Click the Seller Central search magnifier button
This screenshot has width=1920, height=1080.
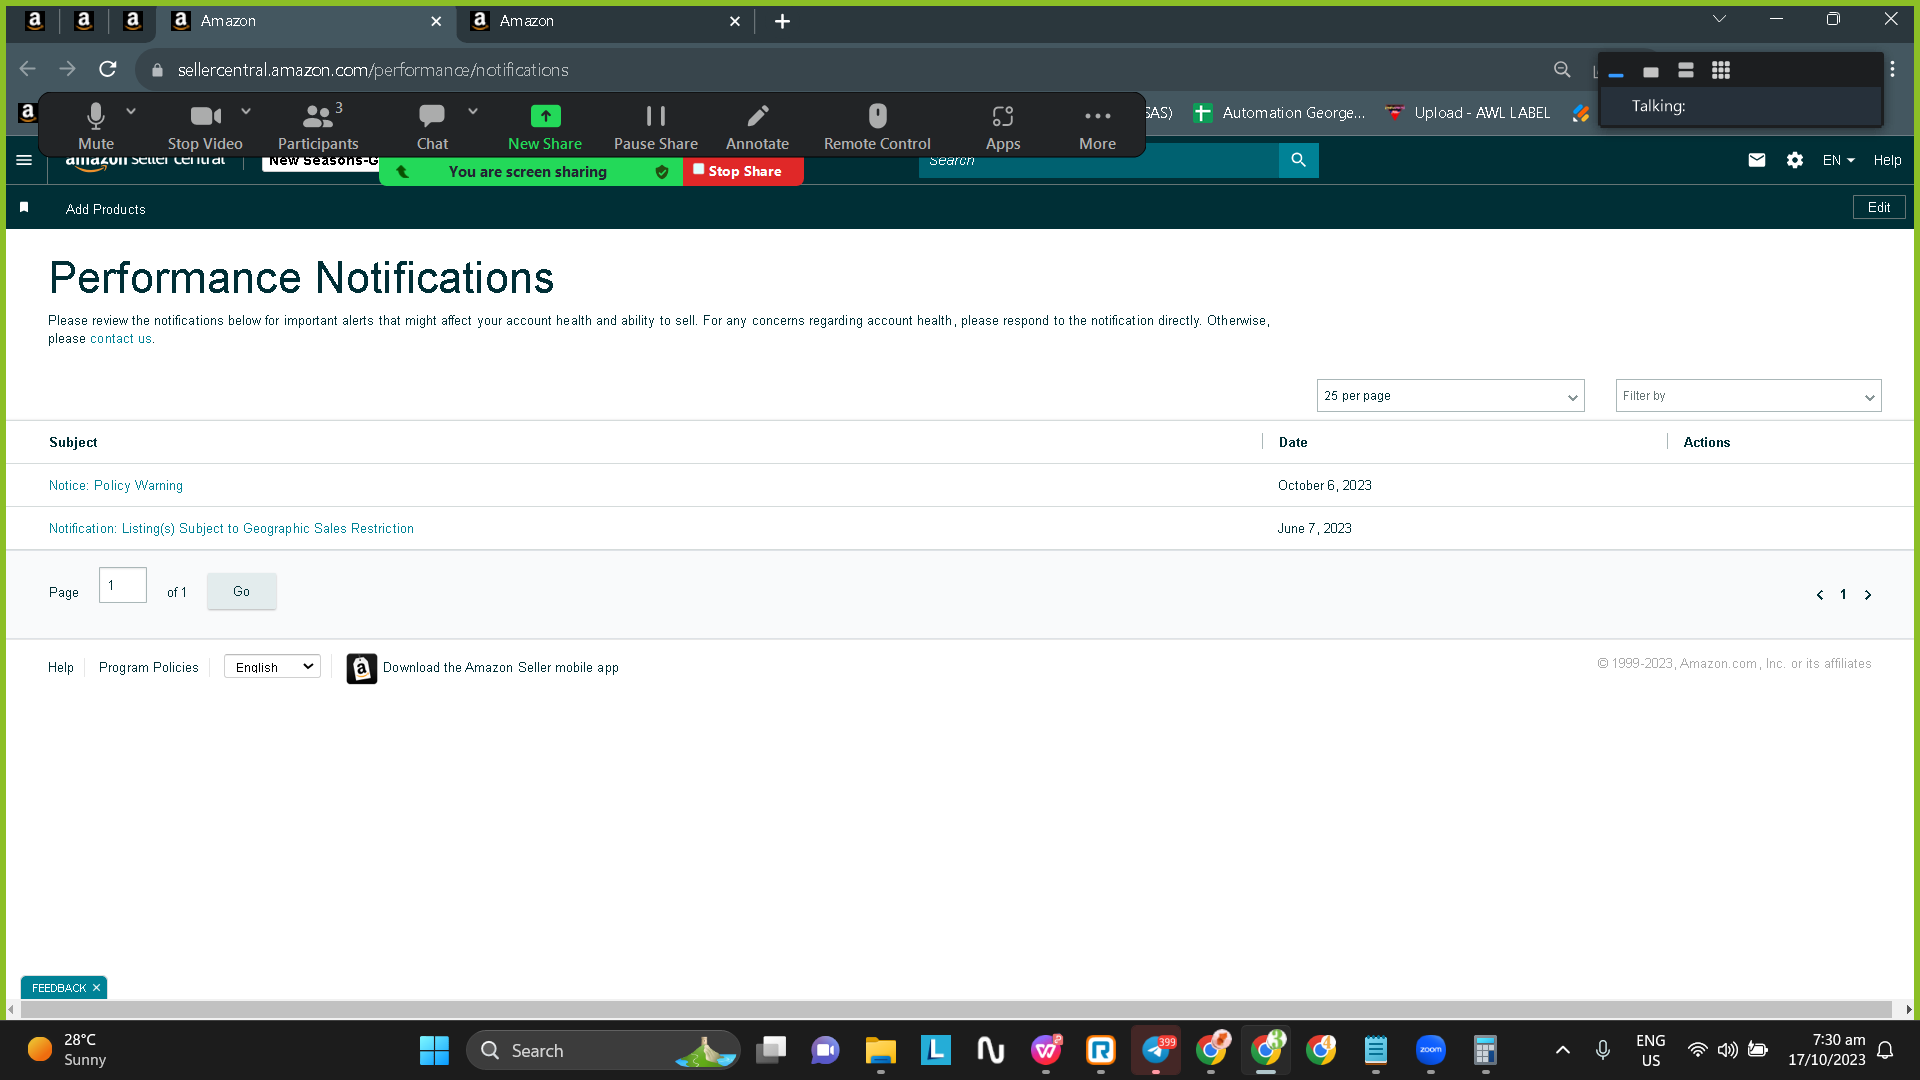[1298, 160]
